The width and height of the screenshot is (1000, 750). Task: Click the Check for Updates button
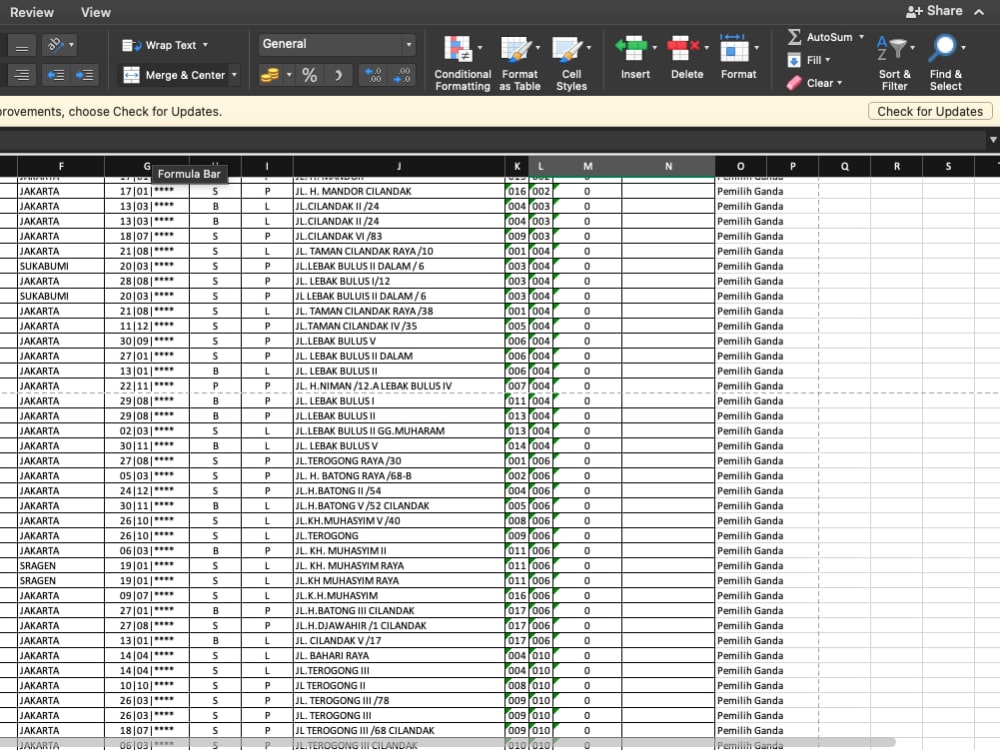(930, 112)
